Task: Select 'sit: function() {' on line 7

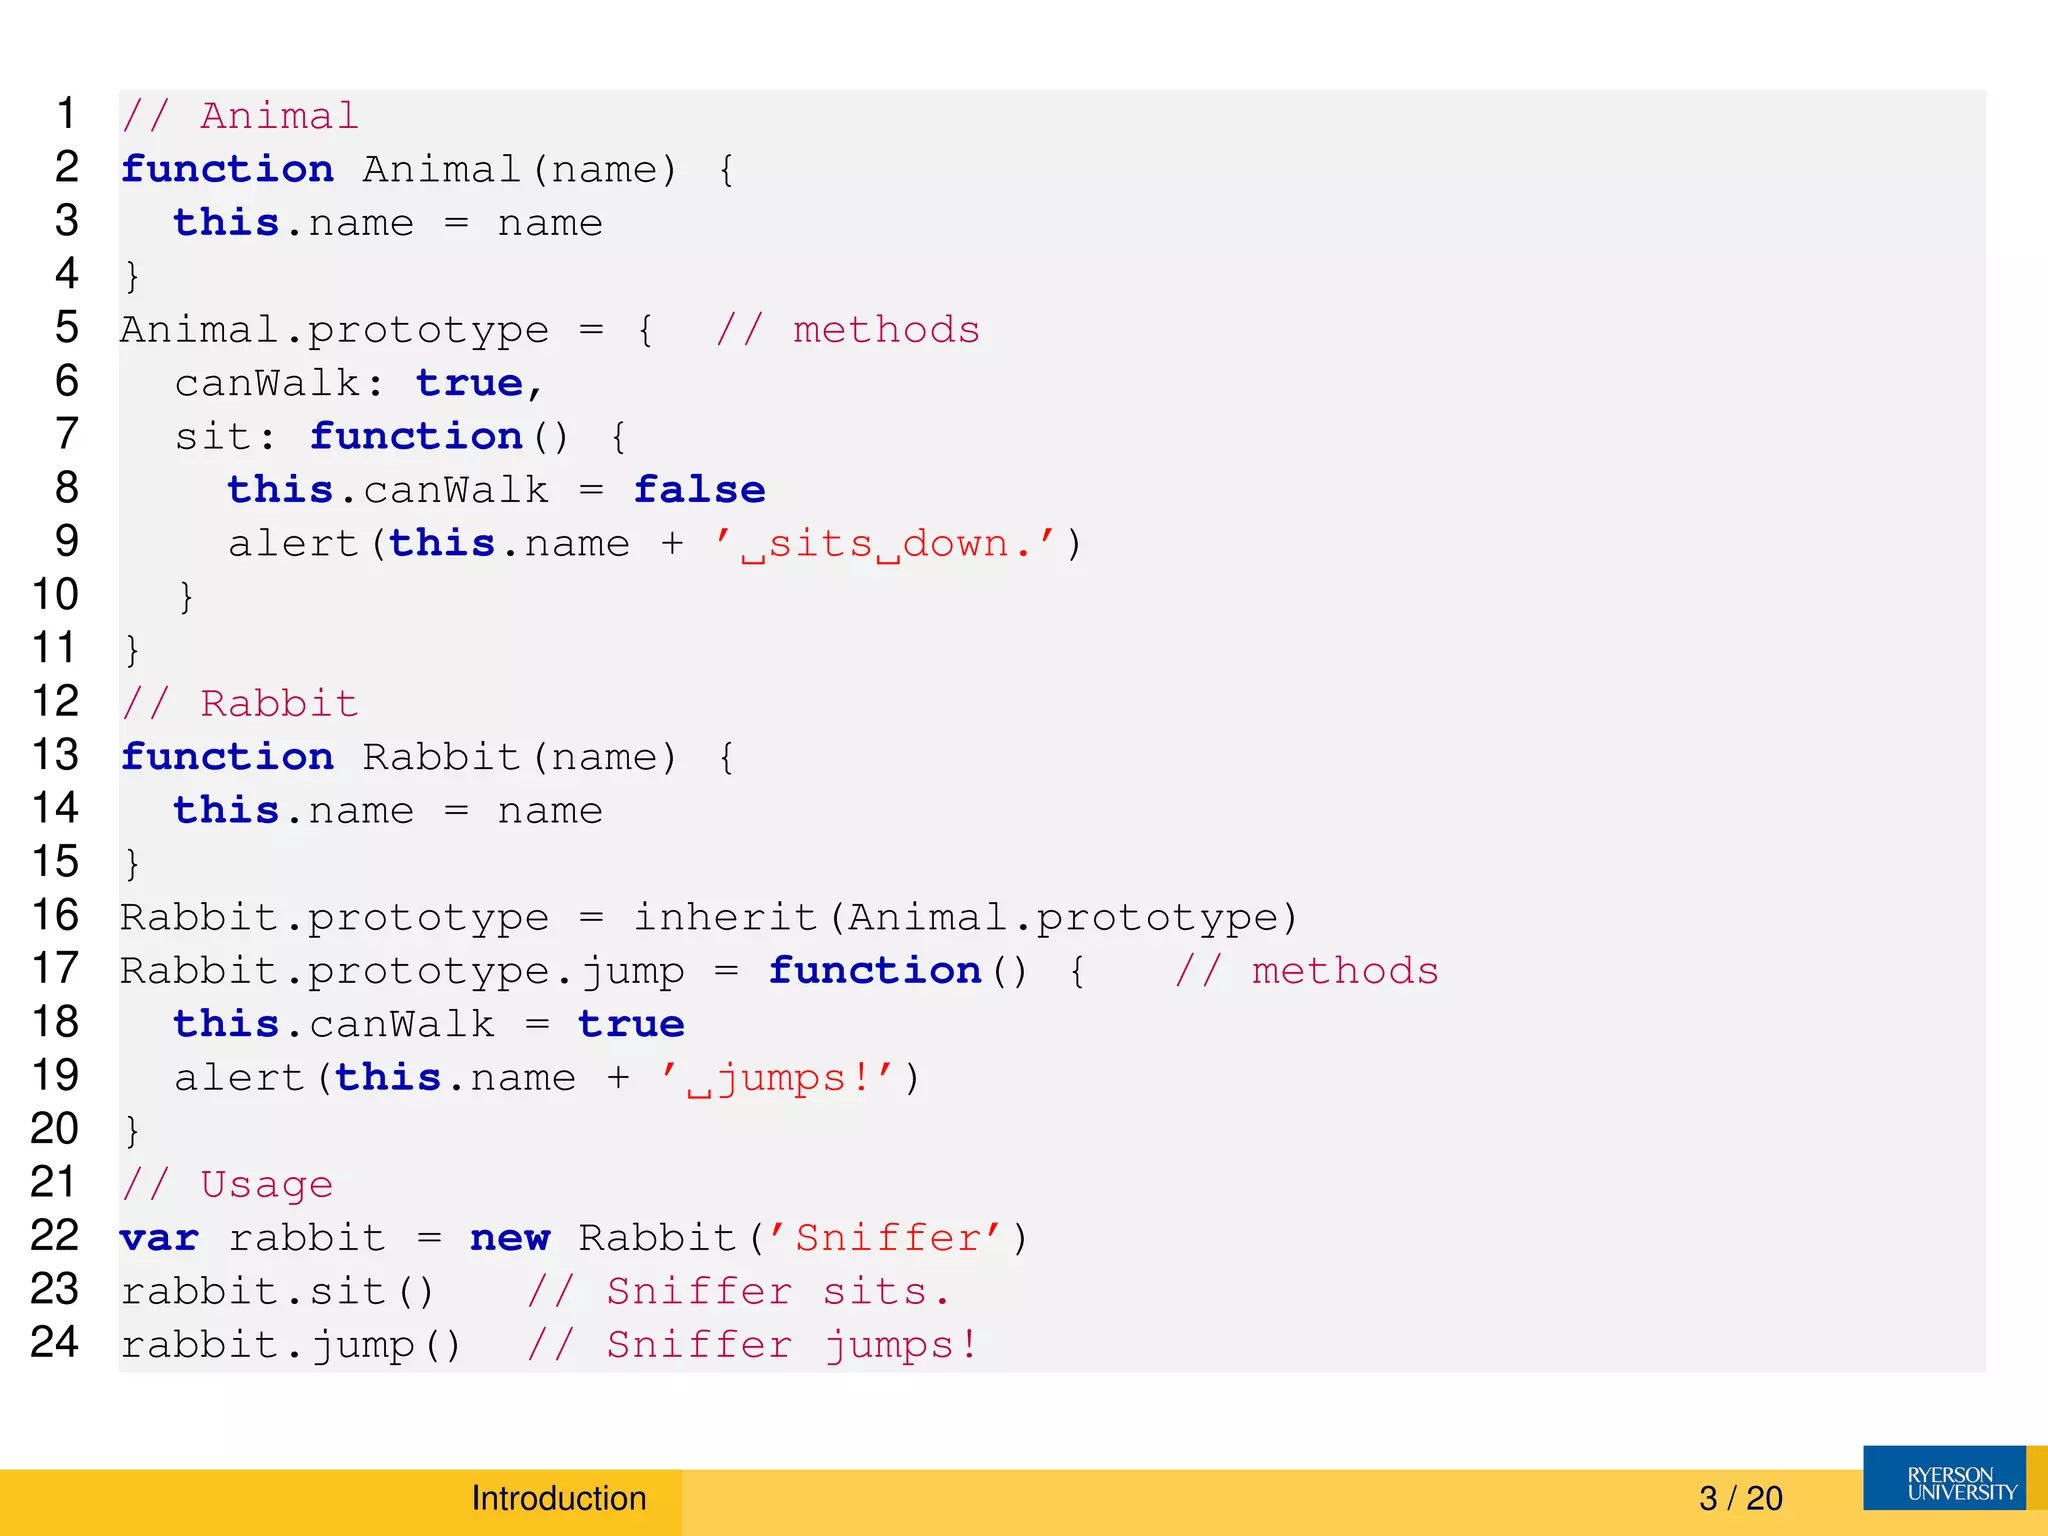Action: click(x=401, y=437)
